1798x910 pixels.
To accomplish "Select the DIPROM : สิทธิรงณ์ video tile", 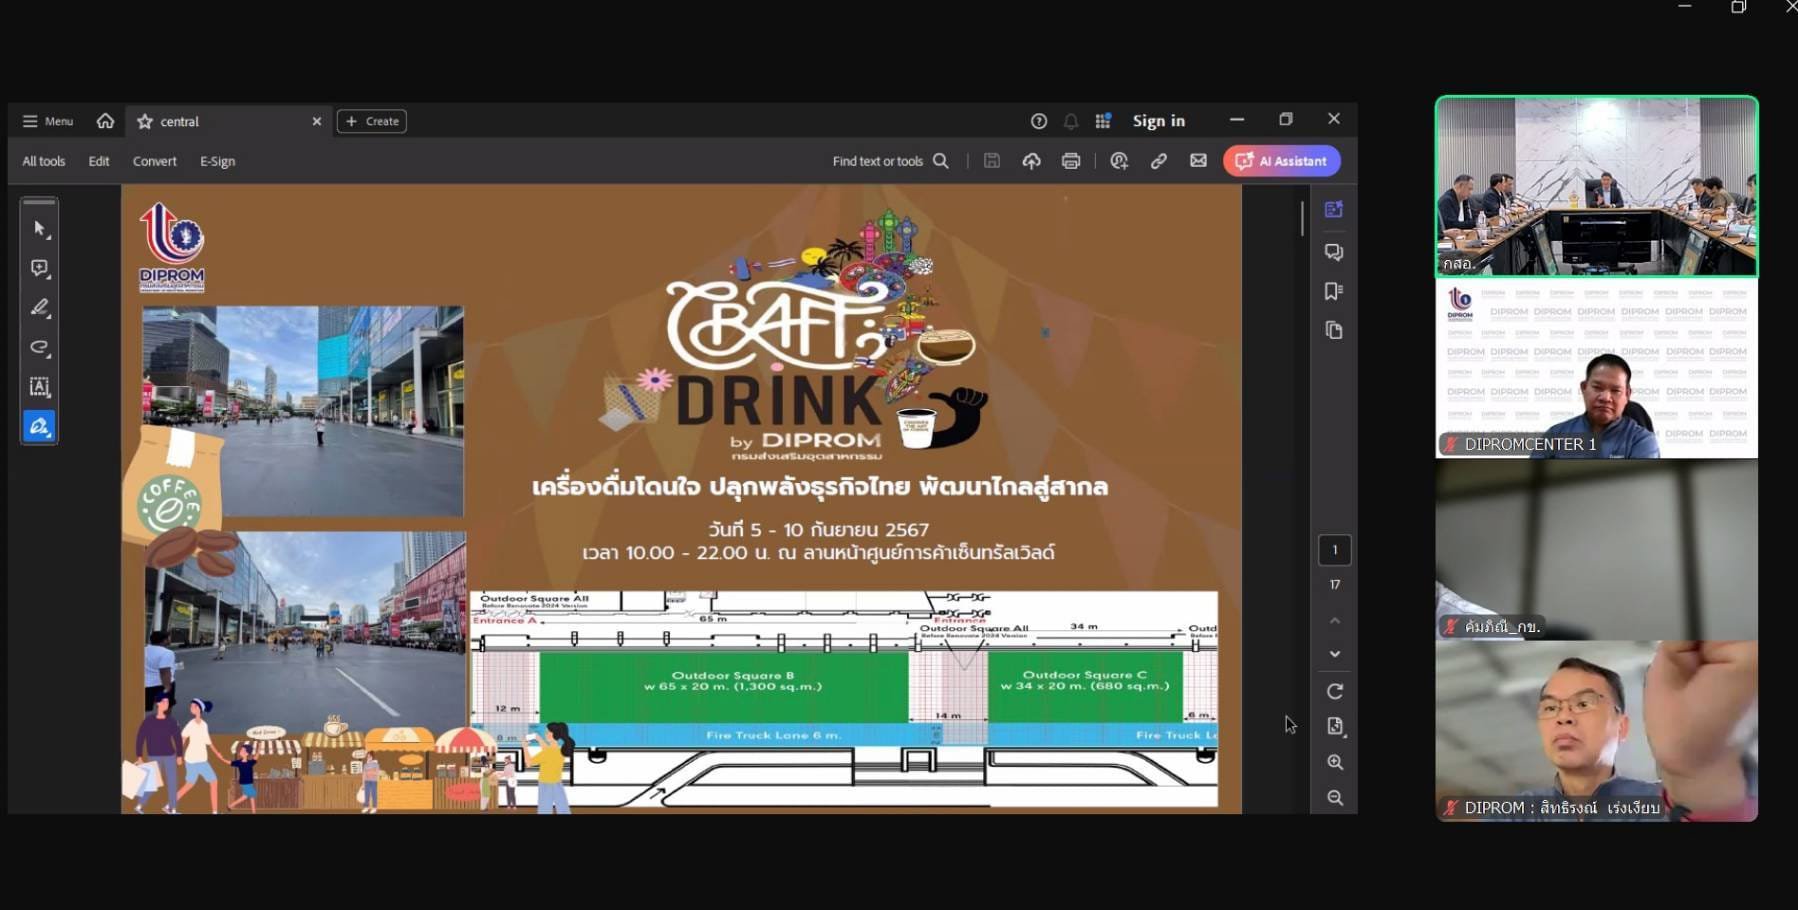I will tap(1597, 731).
